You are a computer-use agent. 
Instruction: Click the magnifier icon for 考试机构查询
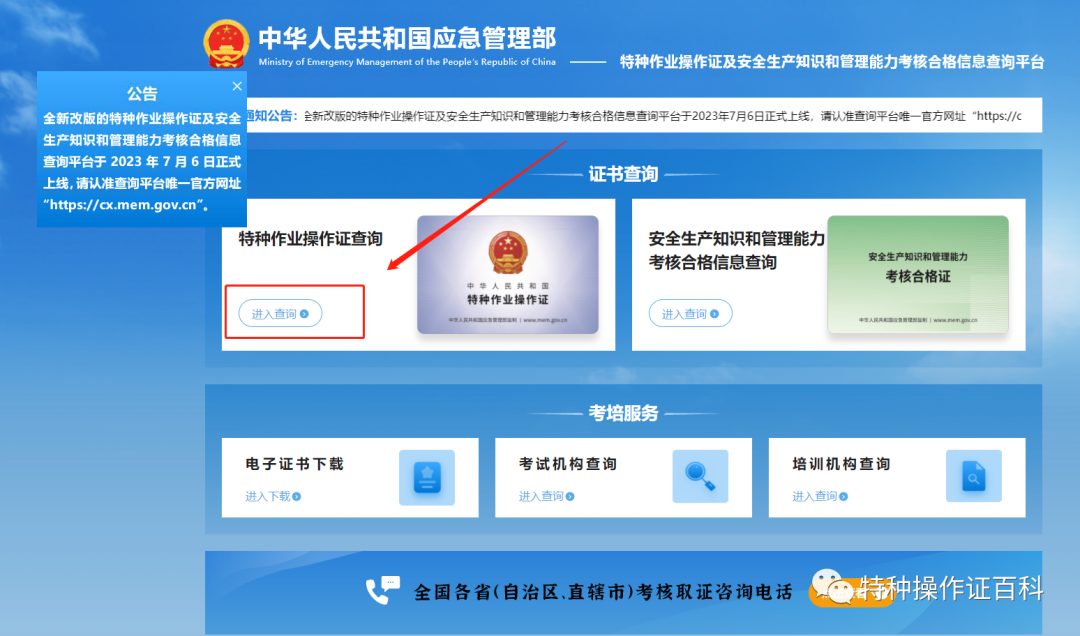(701, 475)
